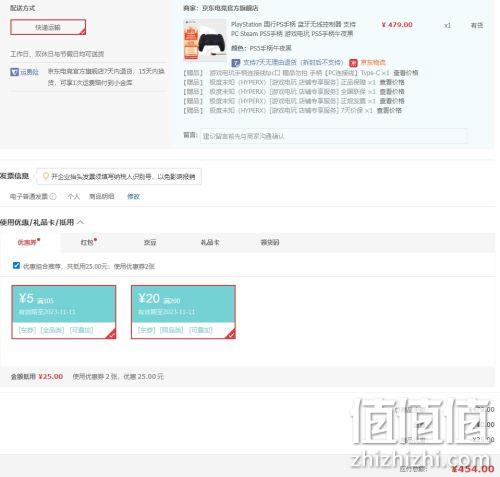This screenshot has height=477, width=500.
Task: Click the info icon next to 电子普通发票
Action: [x=53, y=196]
